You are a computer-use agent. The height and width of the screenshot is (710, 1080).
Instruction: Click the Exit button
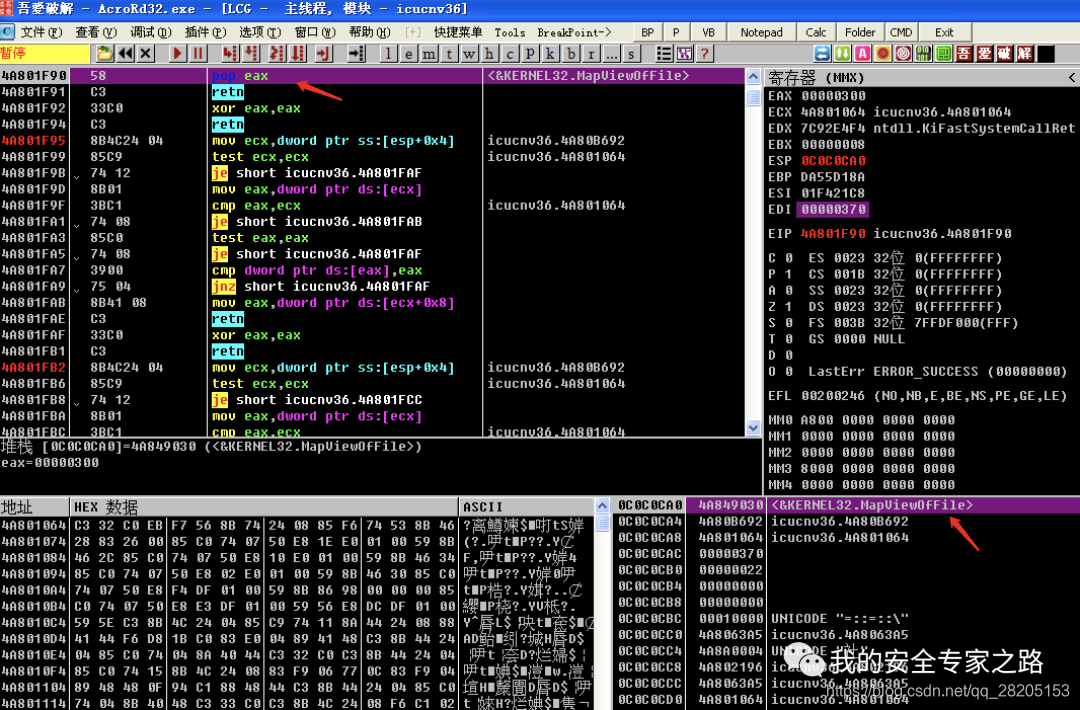point(944,32)
